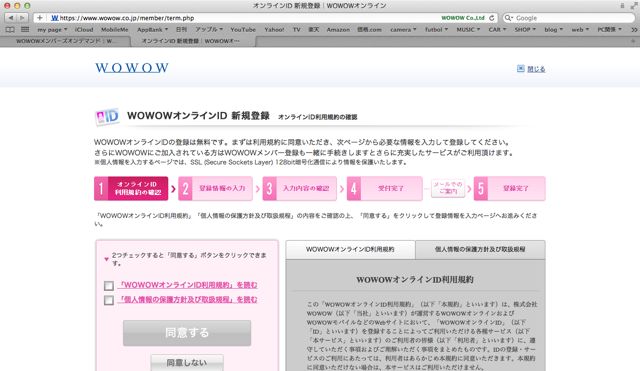Open the TV bookmark
This screenshot has width=640, height=371.
(297, 29)
